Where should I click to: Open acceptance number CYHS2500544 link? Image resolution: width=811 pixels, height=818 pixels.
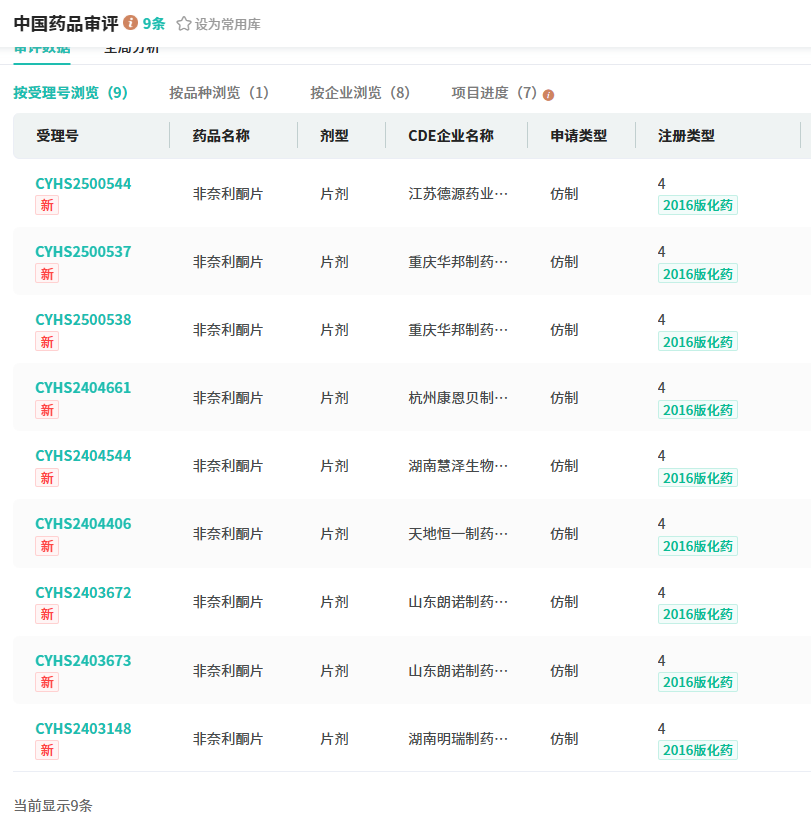click(83, 184)
